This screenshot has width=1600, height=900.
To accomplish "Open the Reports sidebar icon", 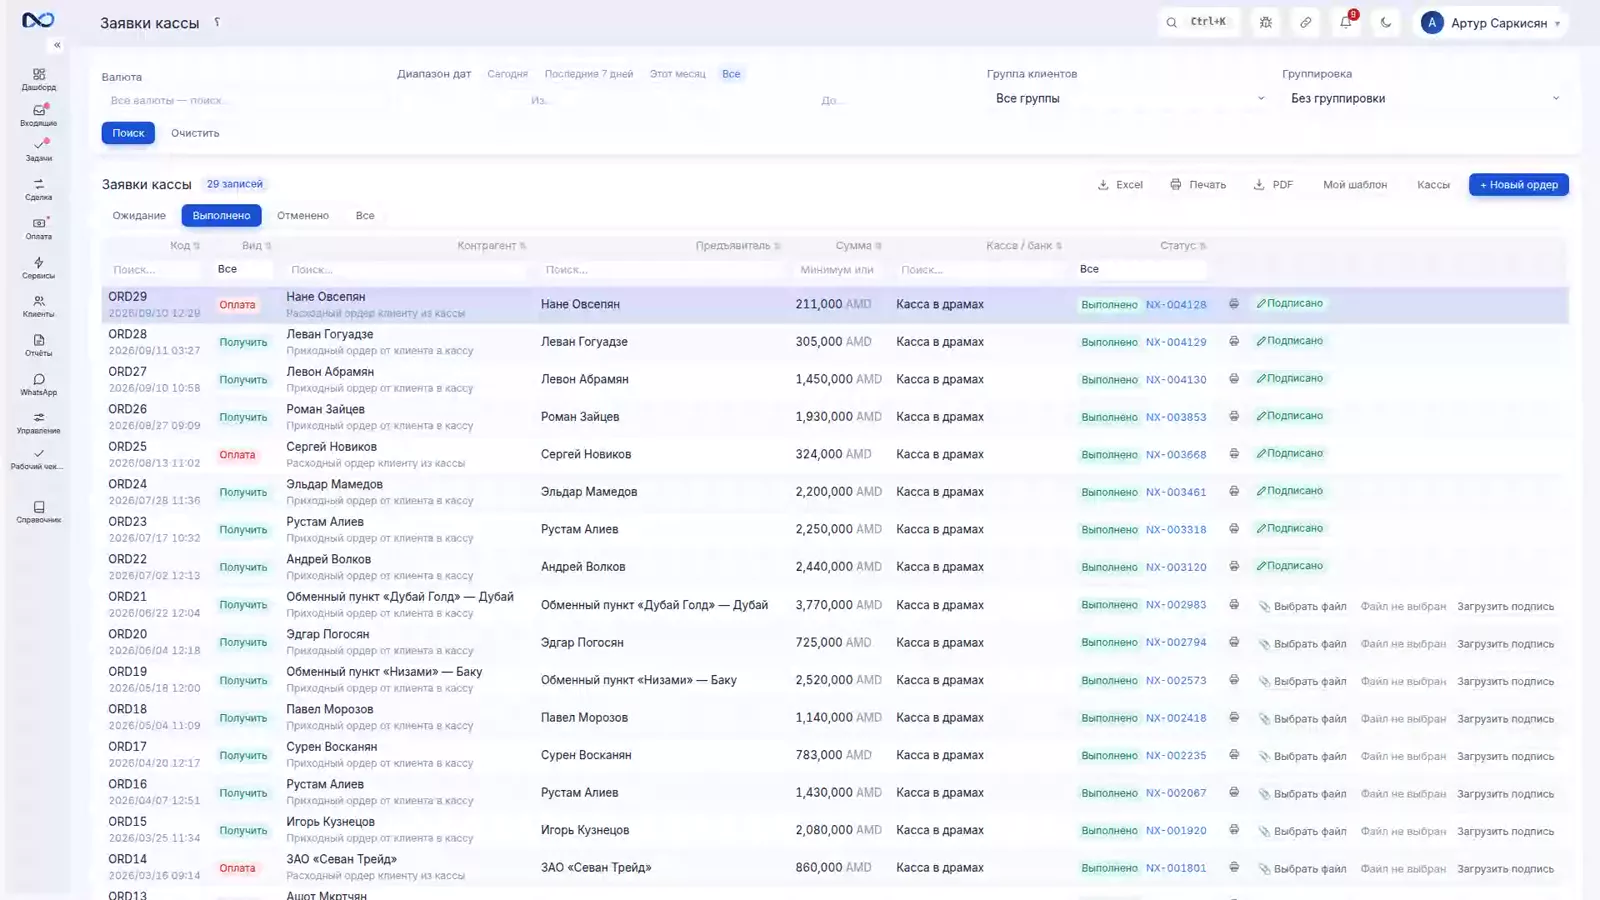I will (39, 345).
